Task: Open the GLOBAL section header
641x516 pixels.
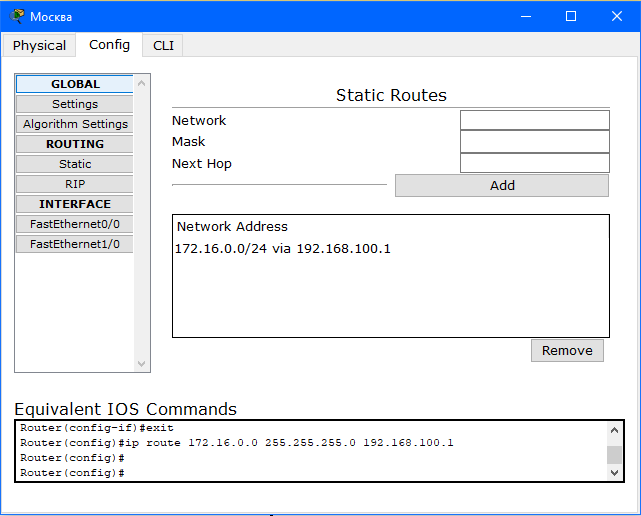Action: point(75,84)
